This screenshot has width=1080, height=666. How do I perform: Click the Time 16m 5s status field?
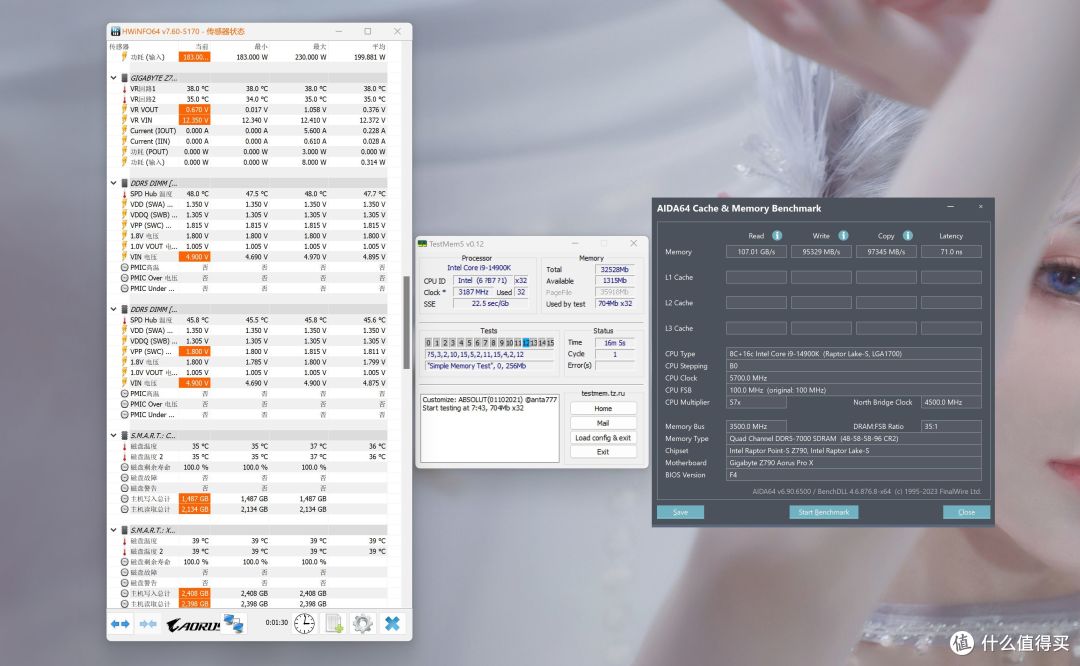[614, 342]
